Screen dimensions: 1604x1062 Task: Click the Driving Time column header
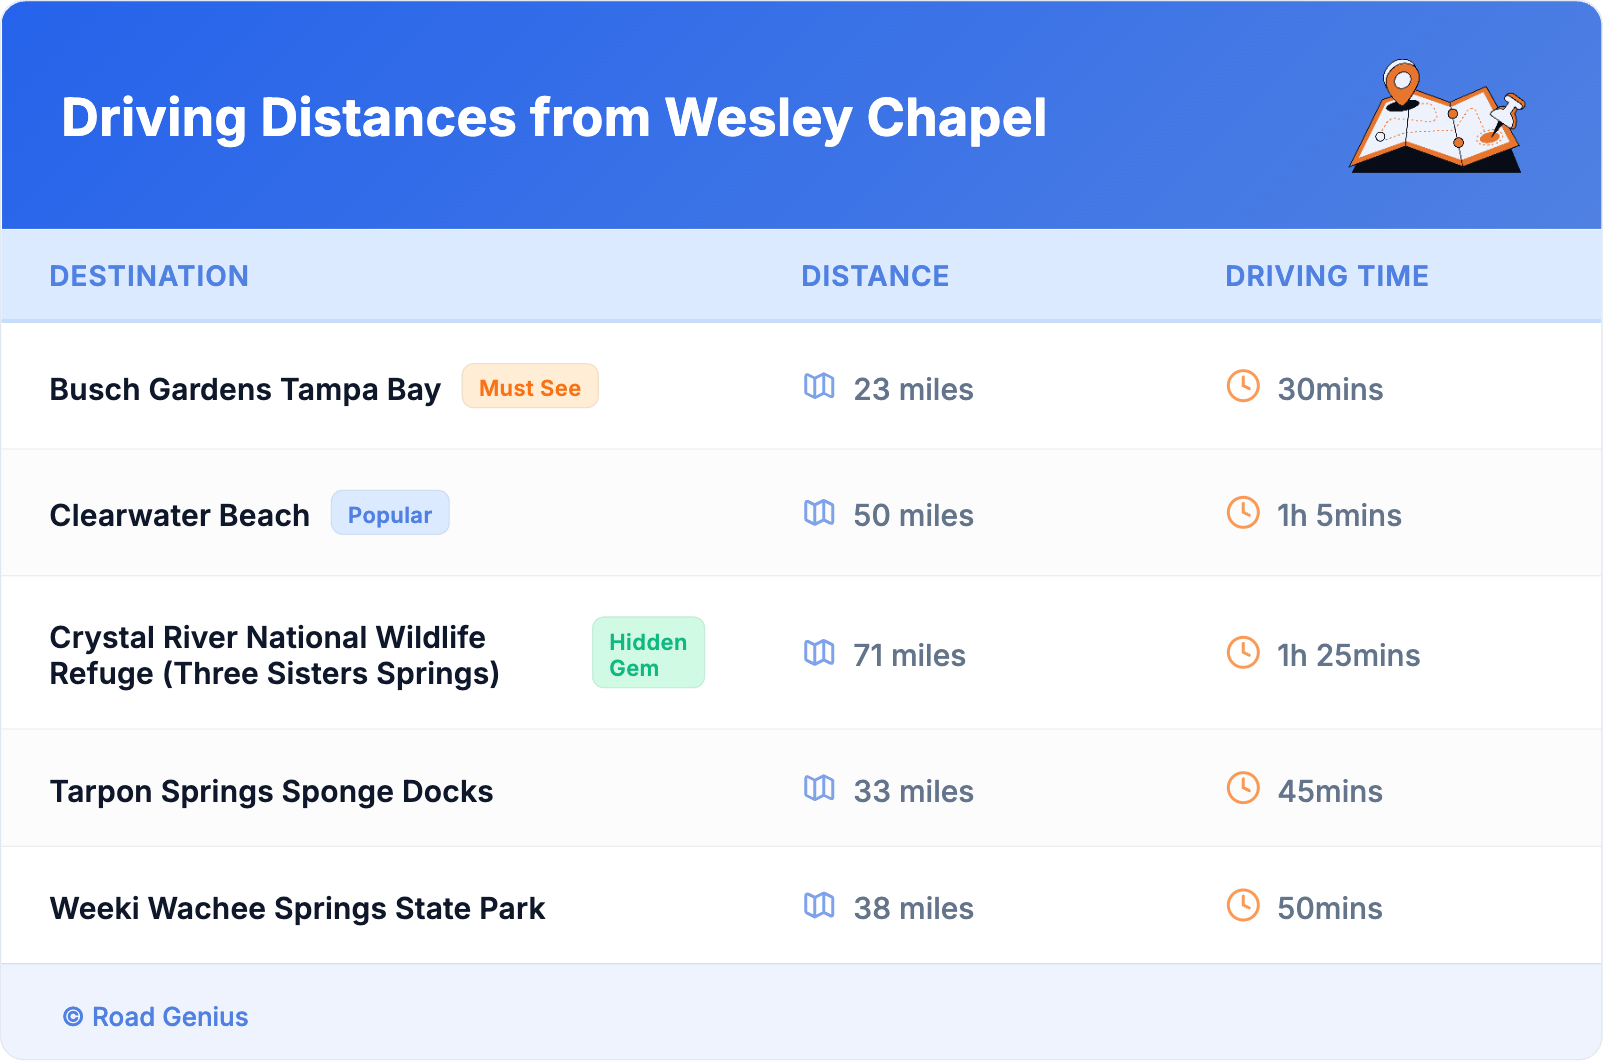click(1327, 276)
